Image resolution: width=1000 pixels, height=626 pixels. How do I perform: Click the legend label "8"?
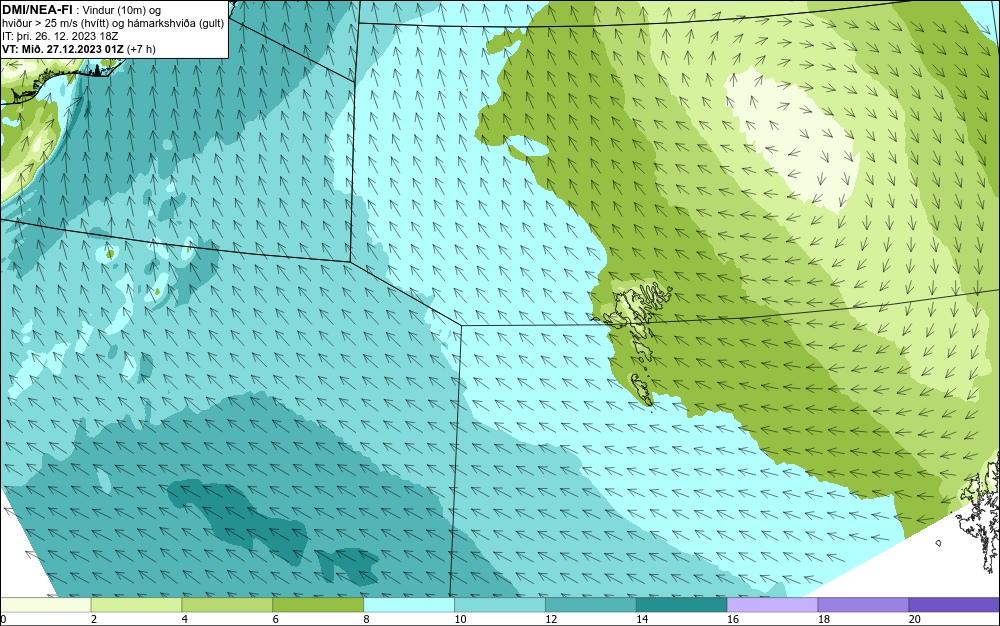[x=366, y=619]
